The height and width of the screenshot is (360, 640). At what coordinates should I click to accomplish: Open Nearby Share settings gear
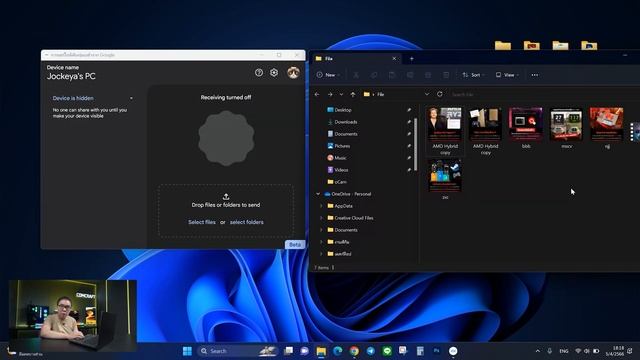[274, 73]
